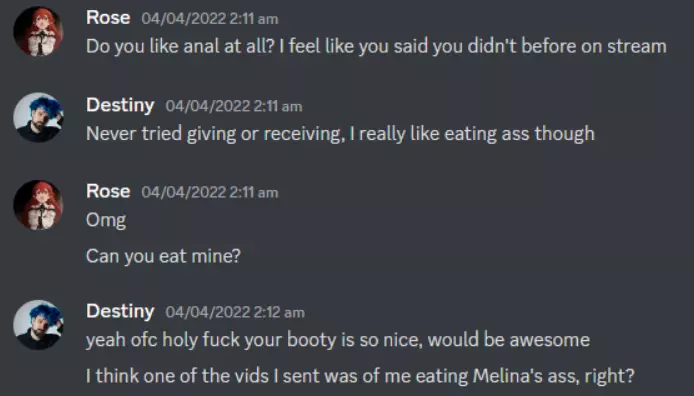Image resolution: width=694 pixels, height=396 pixels.
Task: Click the 'Omg' message text
Action: (106, 220)
